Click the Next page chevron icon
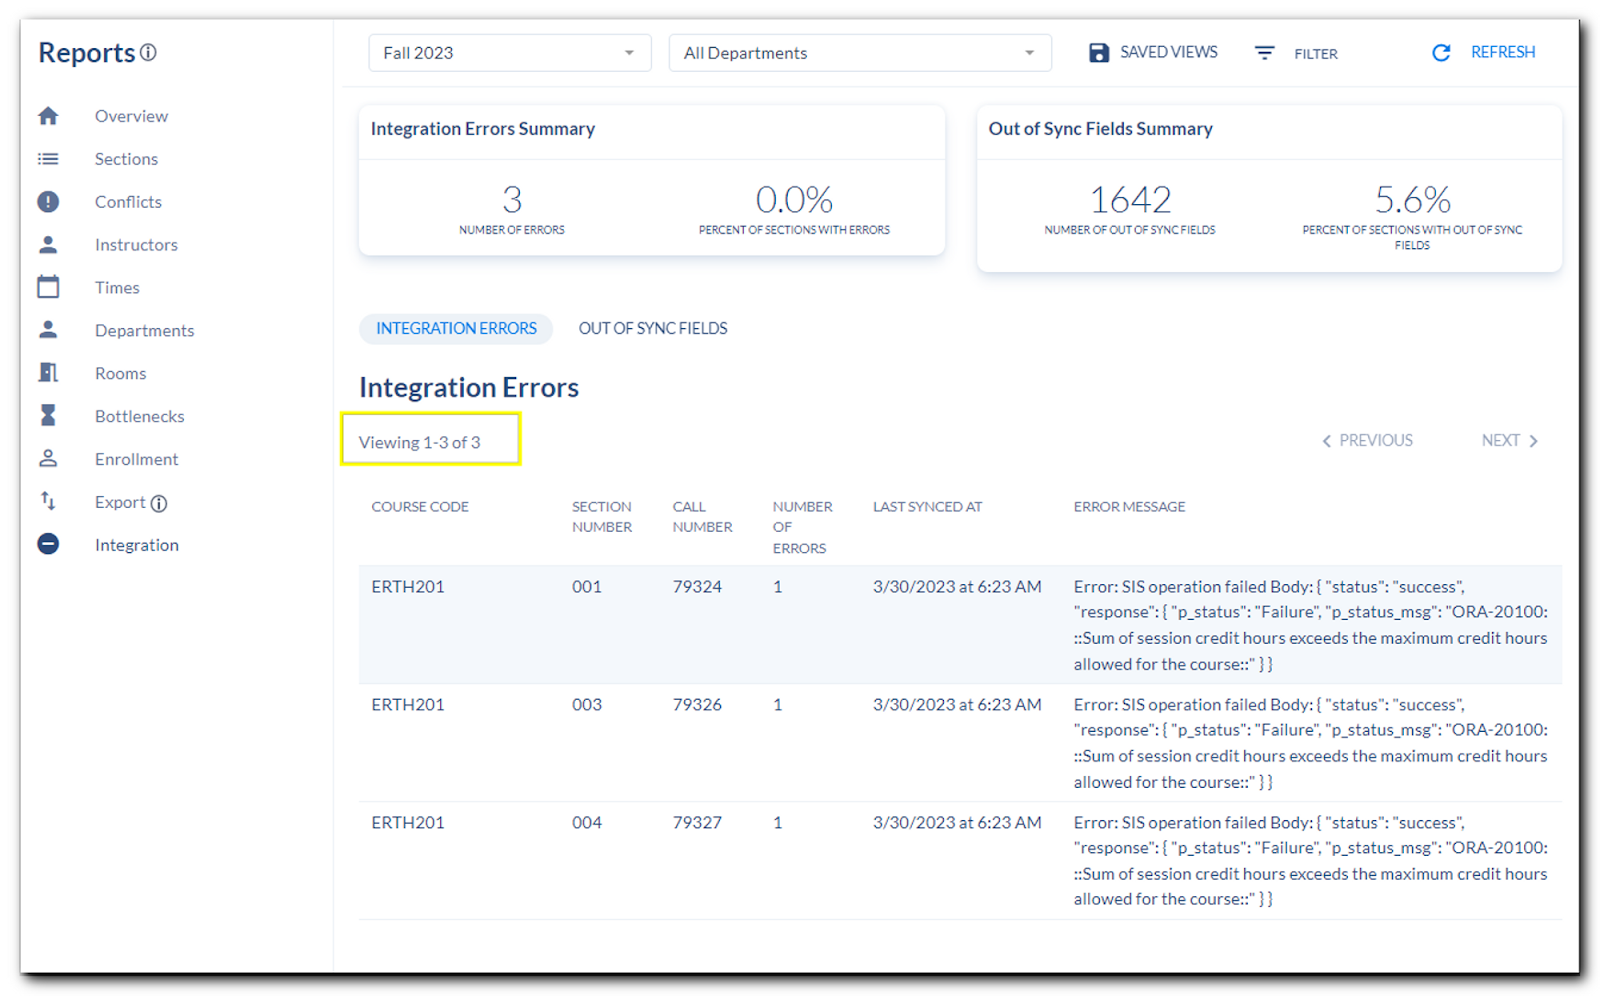Screen dimensions: 1600x996 (1533, 441)
